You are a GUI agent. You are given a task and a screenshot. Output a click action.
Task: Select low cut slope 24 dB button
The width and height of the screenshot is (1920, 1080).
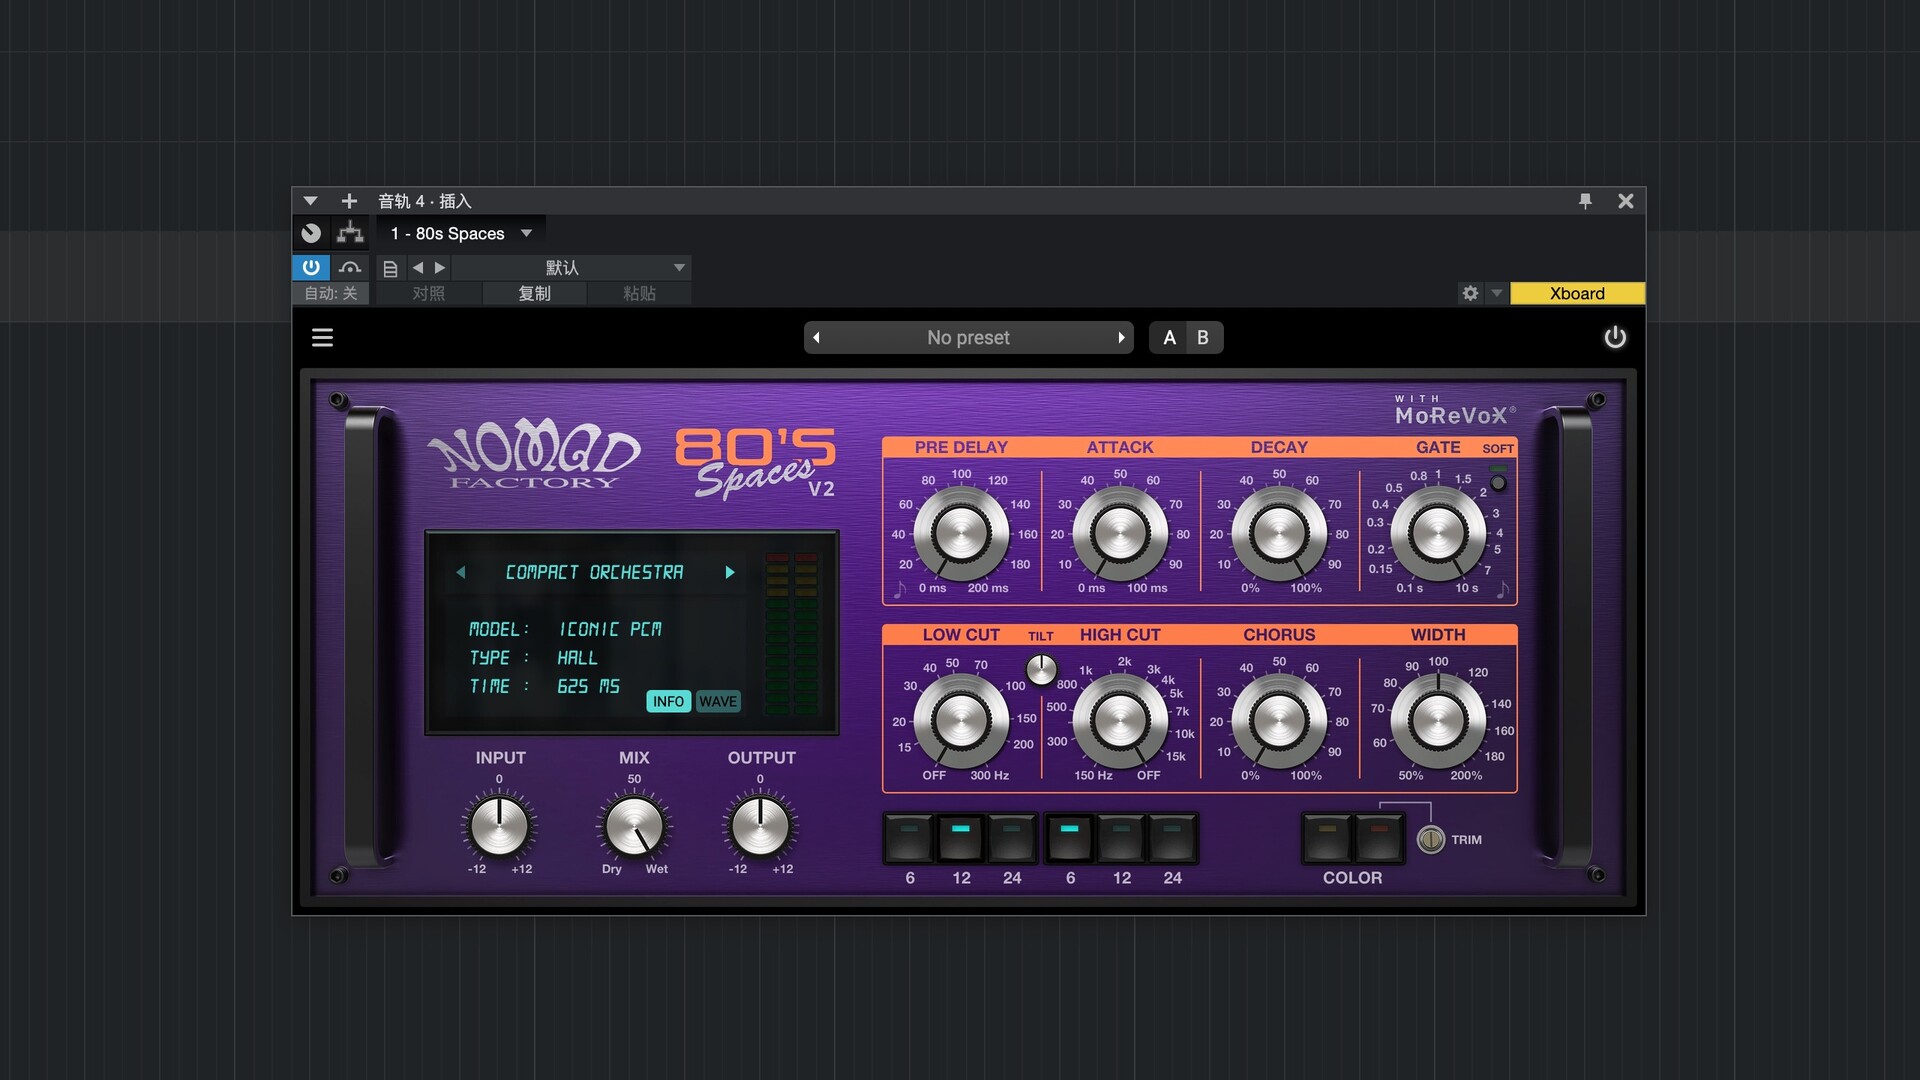tap(1012, 838)
